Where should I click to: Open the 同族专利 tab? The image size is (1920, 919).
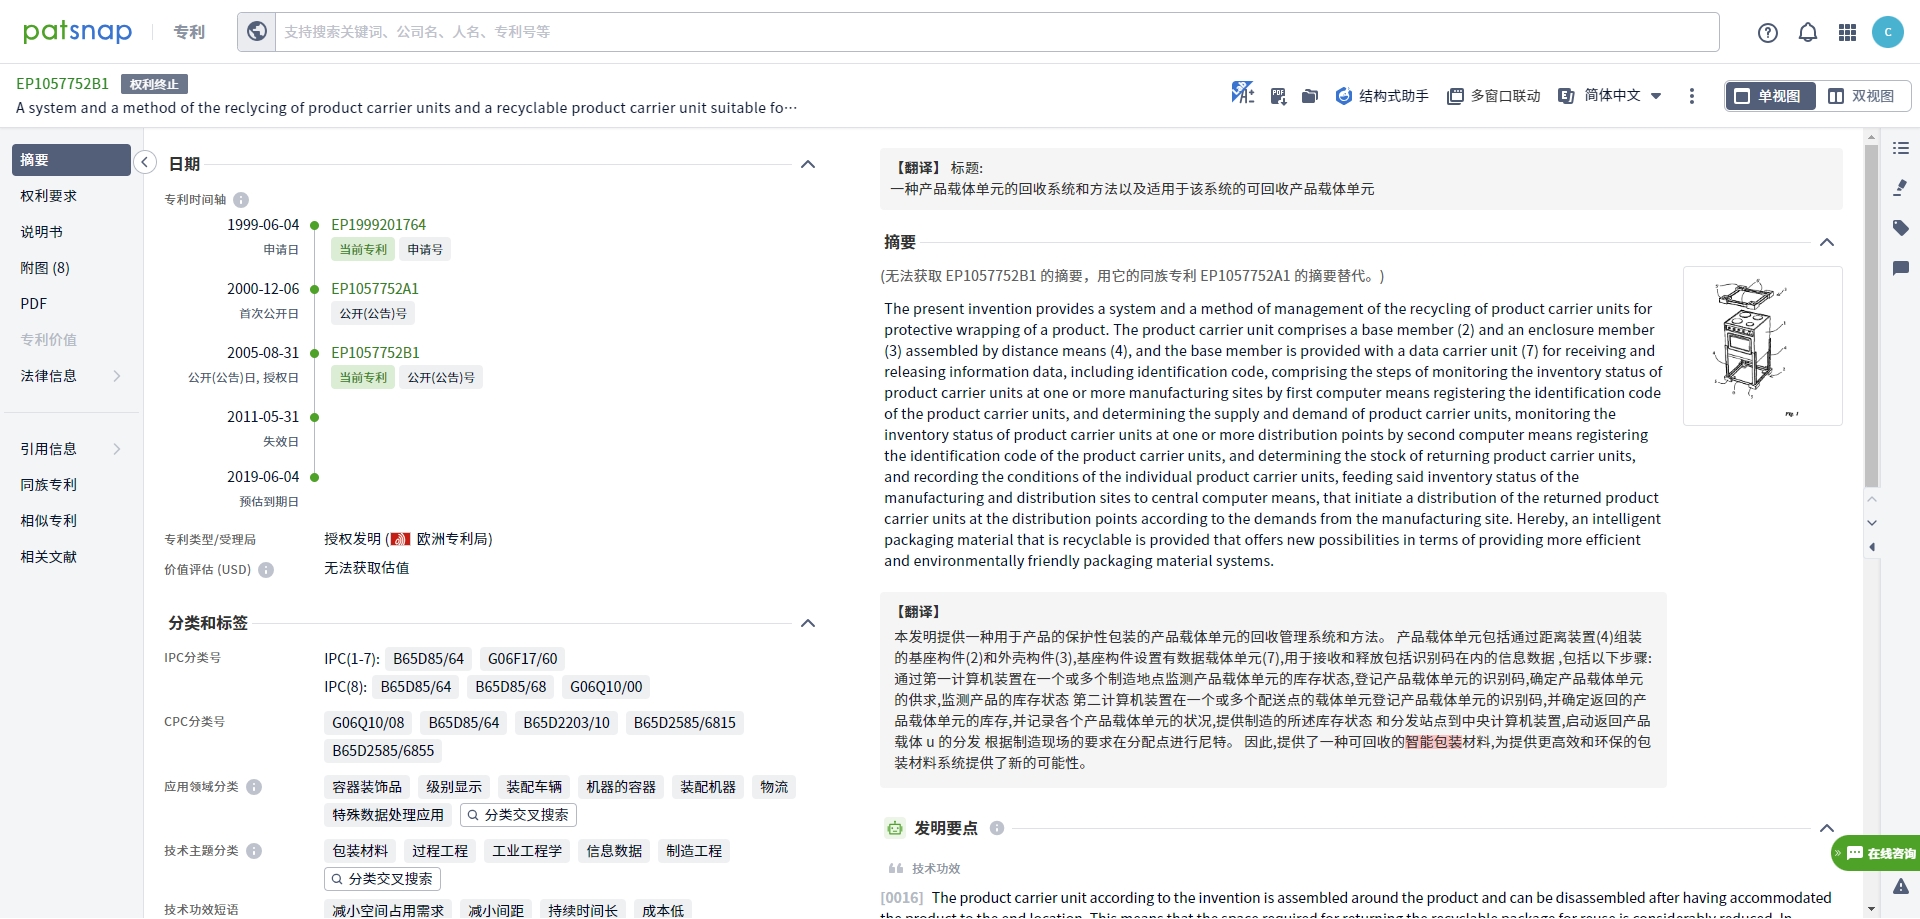tap(49, 485)
